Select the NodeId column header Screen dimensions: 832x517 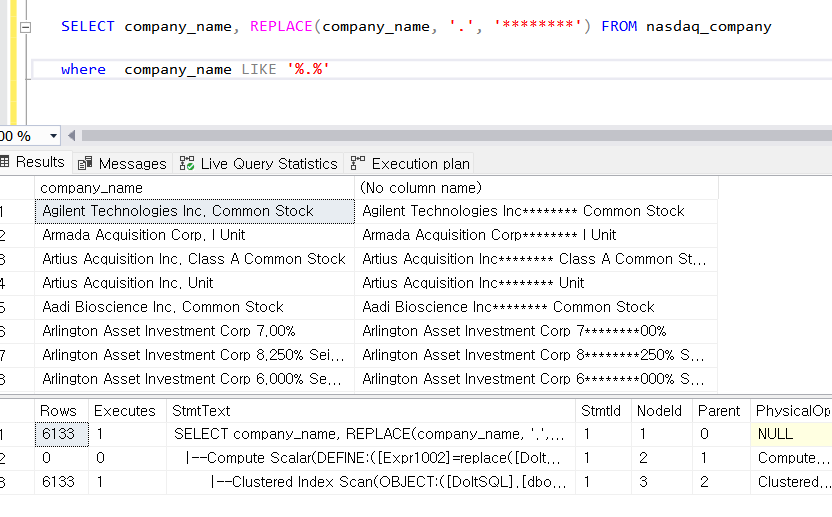[662, 411]
